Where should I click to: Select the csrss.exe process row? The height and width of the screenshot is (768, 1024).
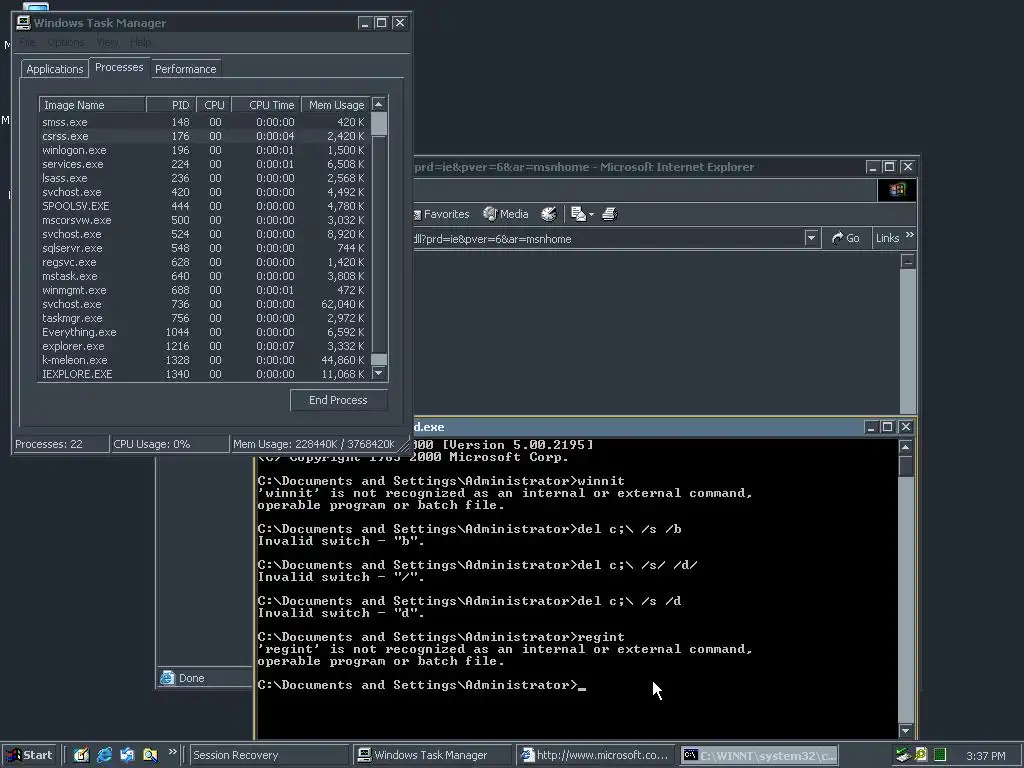click(x=204, y=136)
